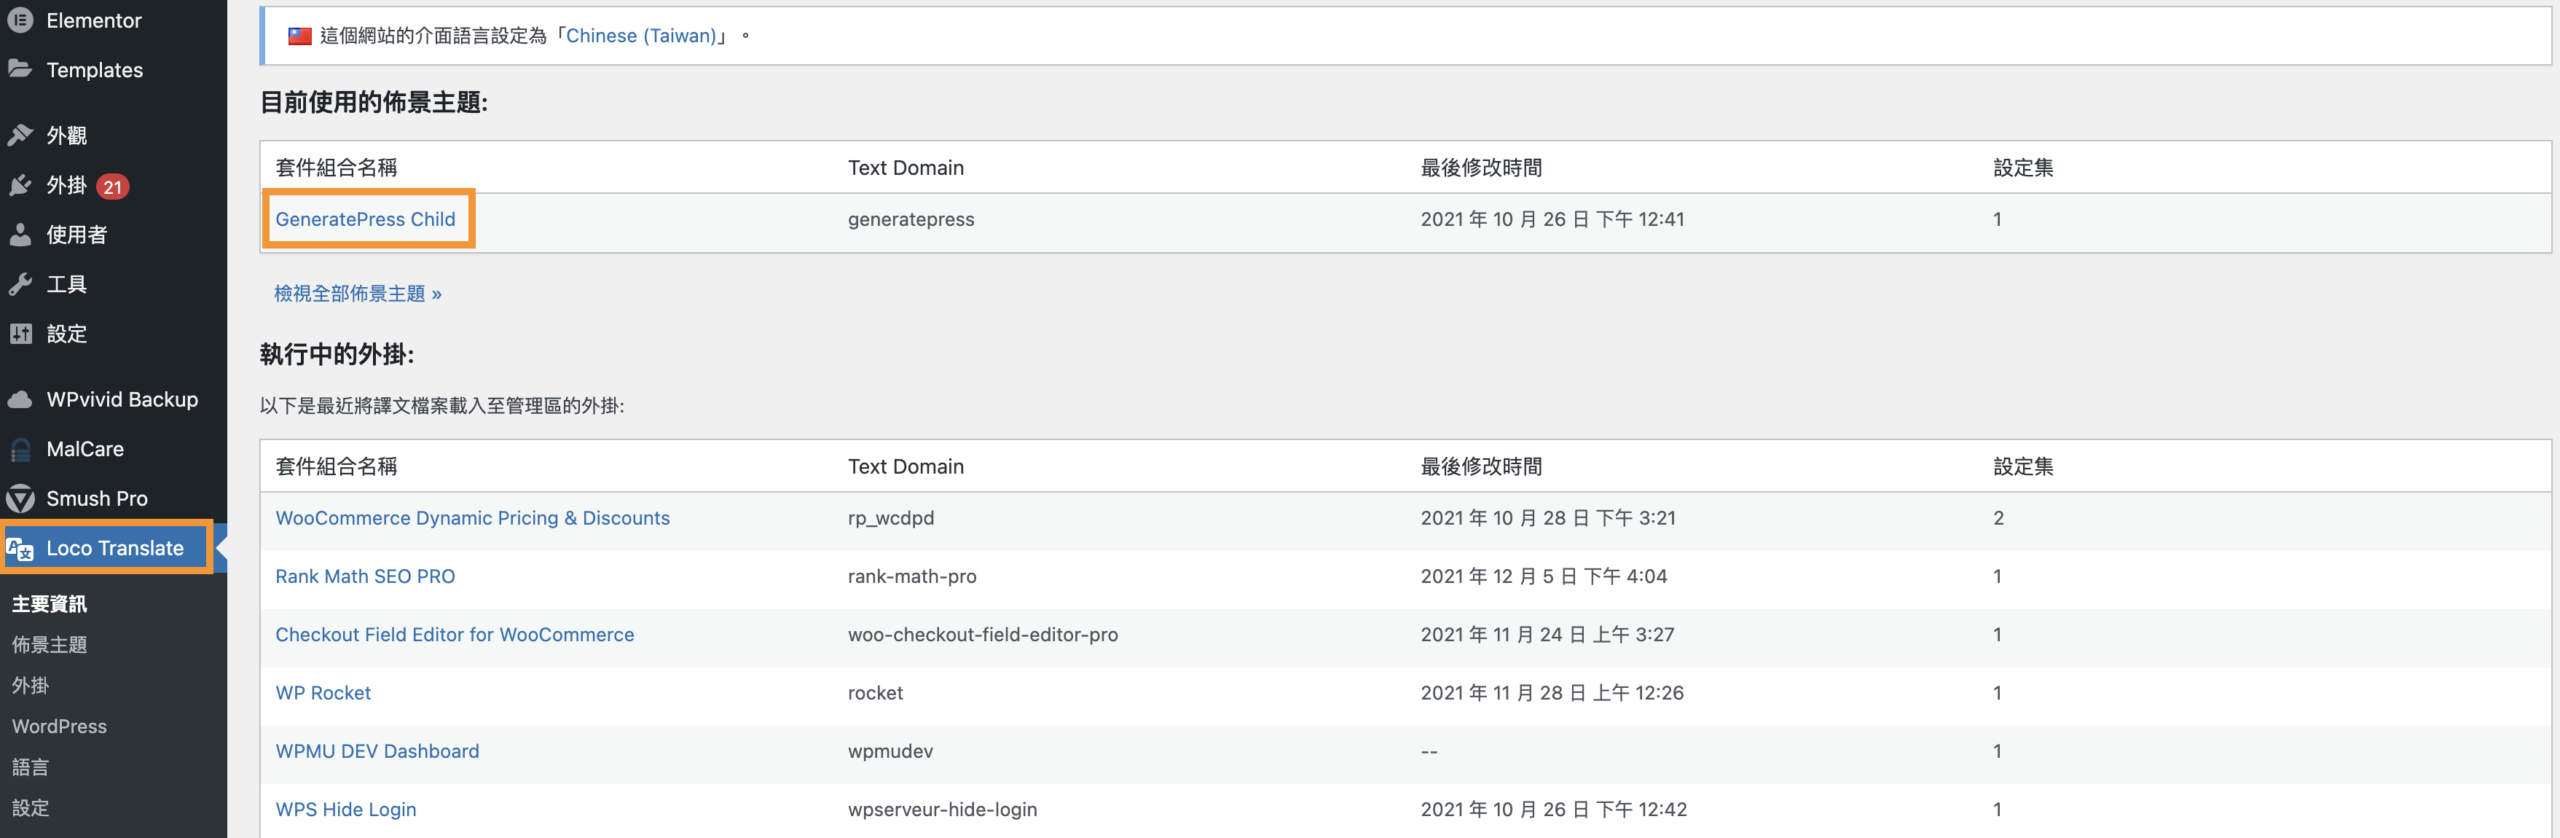Open WooCommerce Dynamic Pricing & Discounts

(x=472, y=518)
